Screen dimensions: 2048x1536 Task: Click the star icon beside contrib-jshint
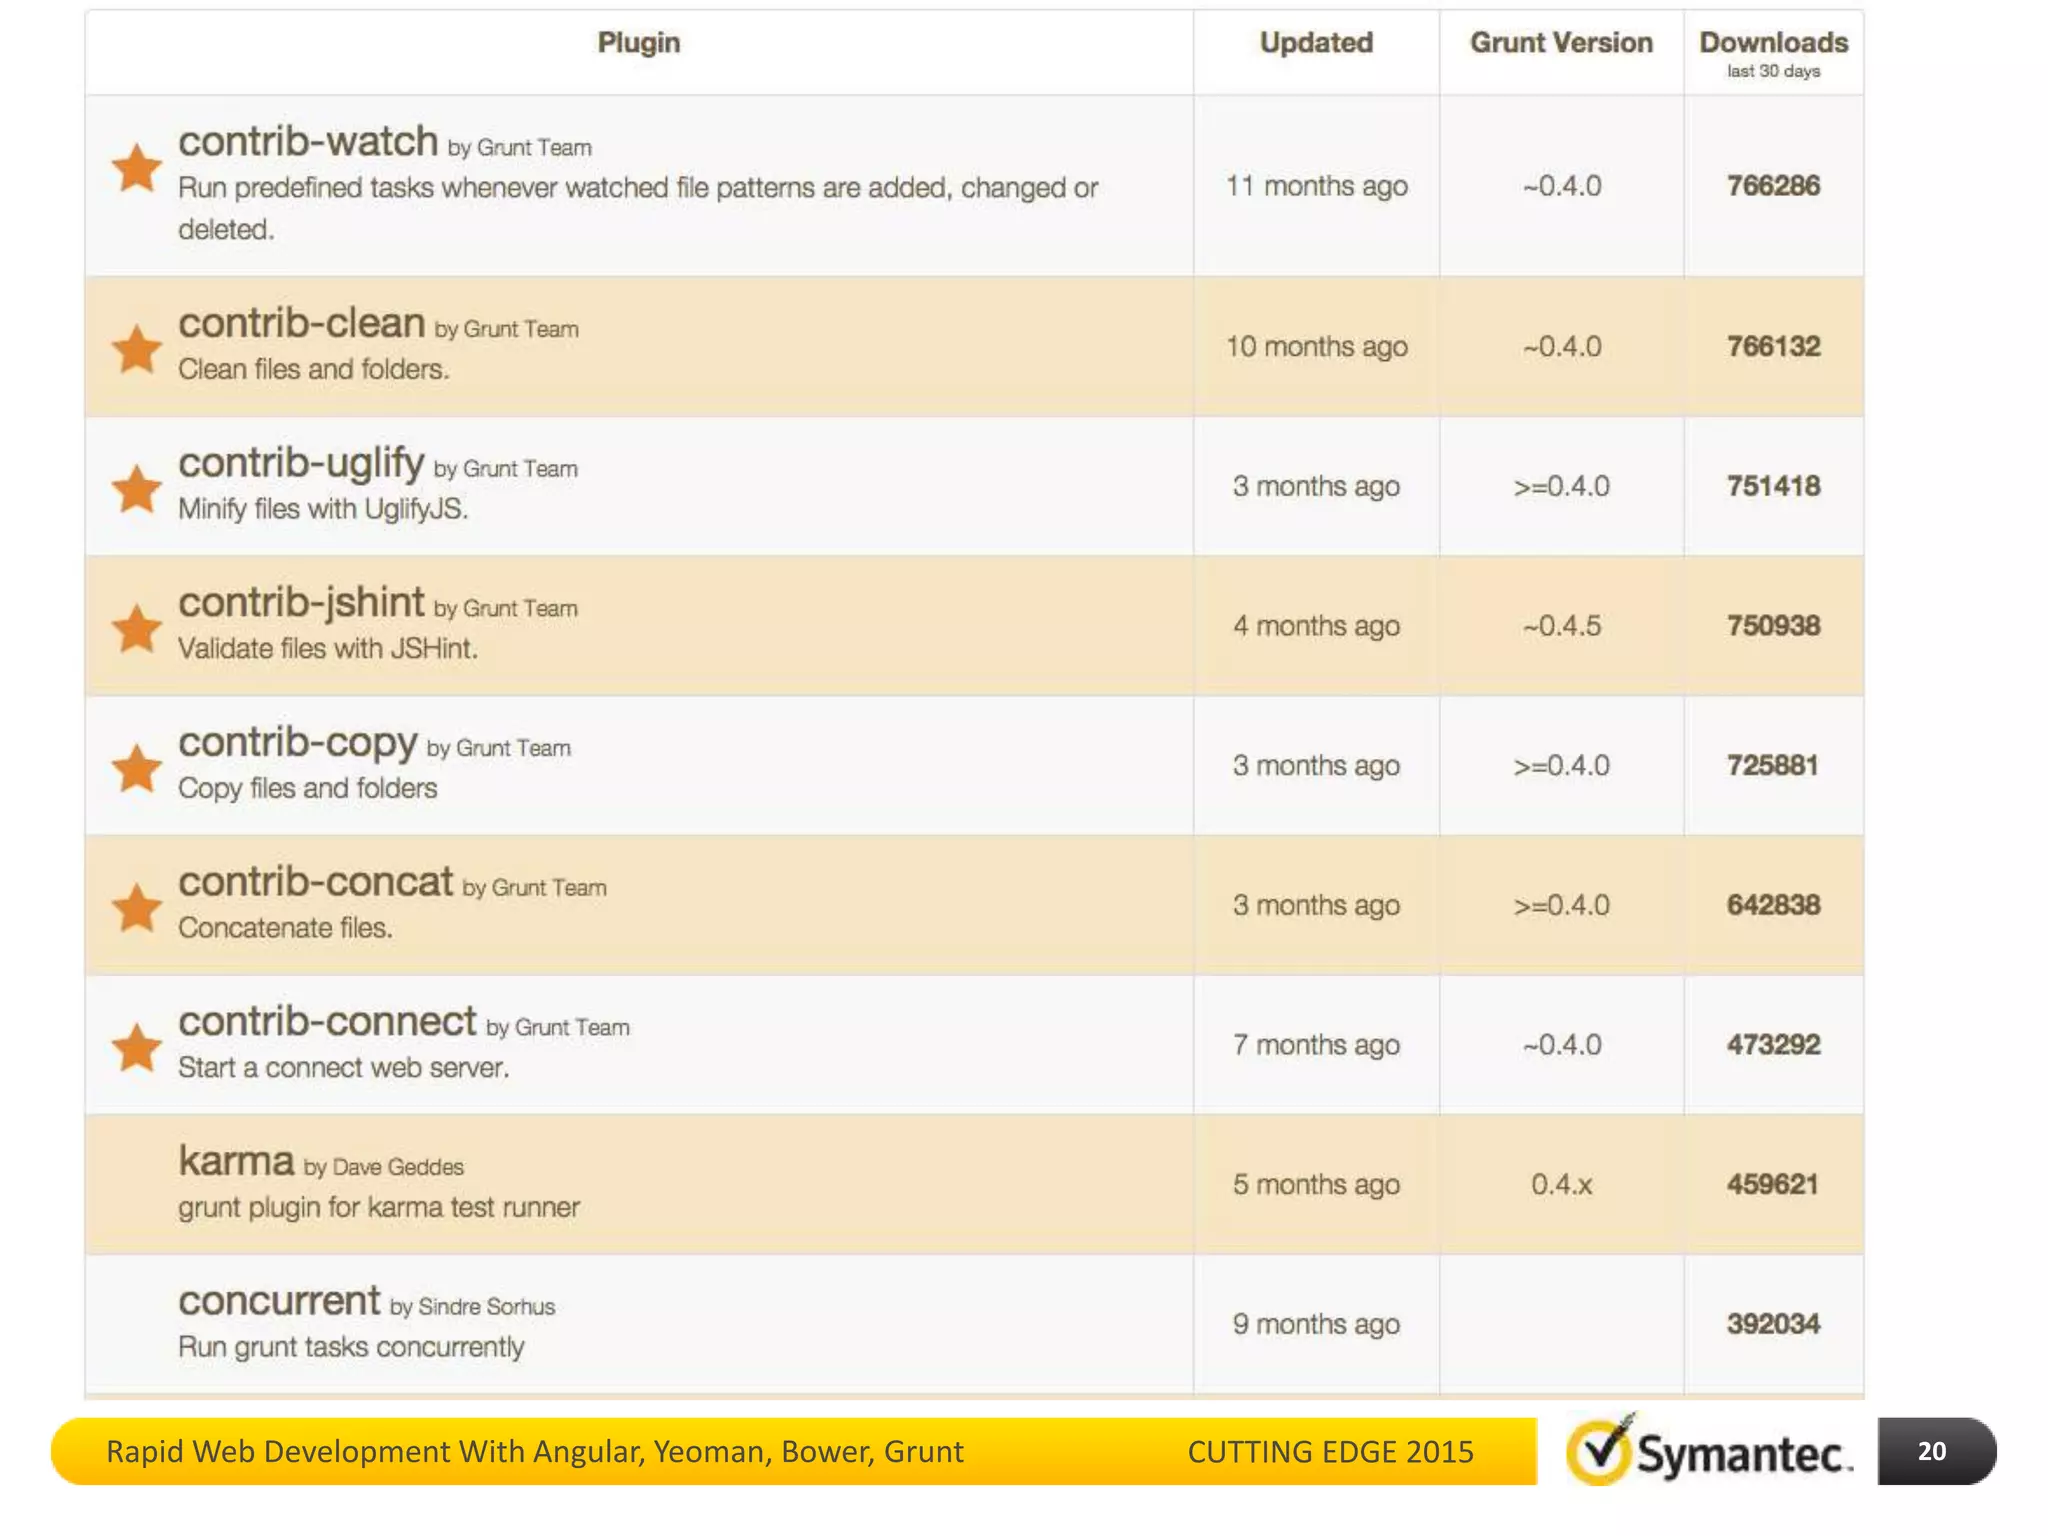click(x=136, y=627)
